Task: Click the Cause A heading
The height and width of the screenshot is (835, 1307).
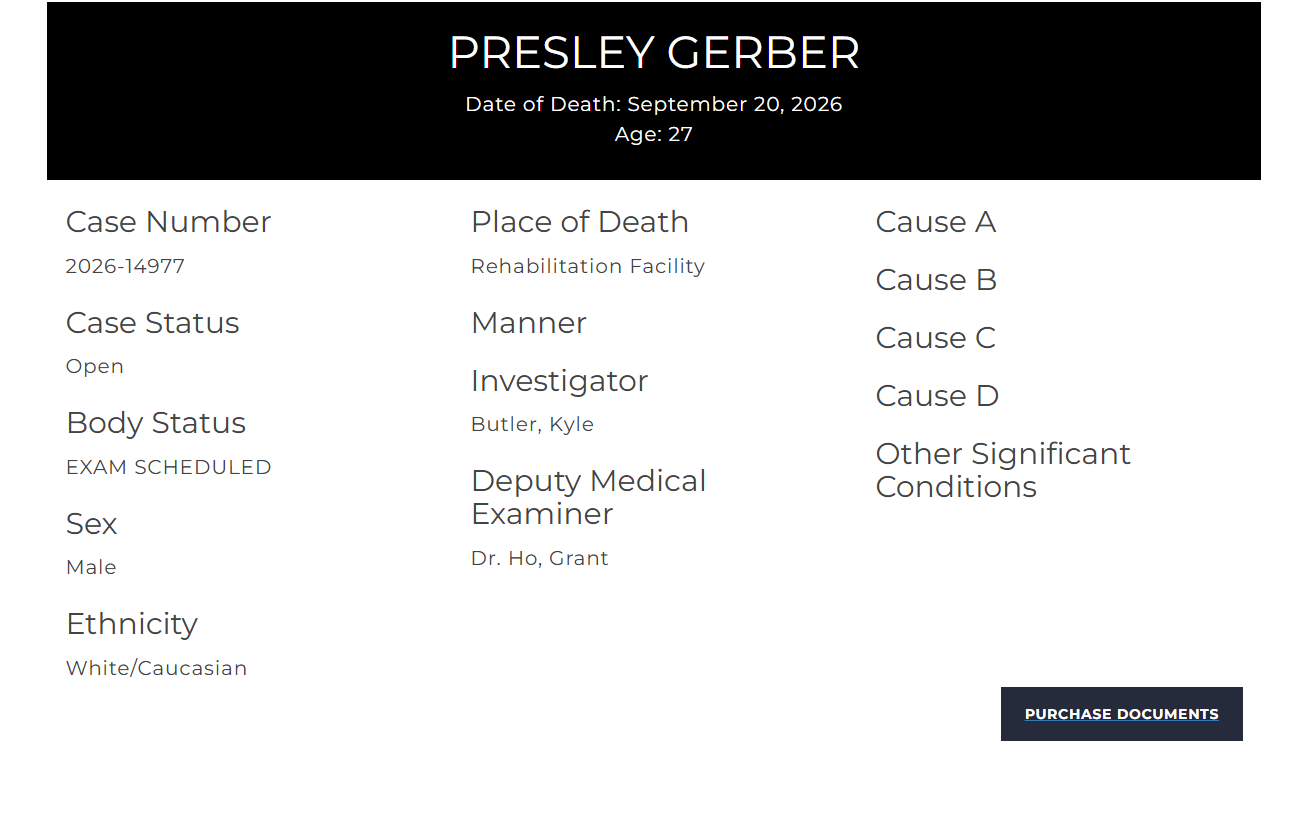Action: 936,222
